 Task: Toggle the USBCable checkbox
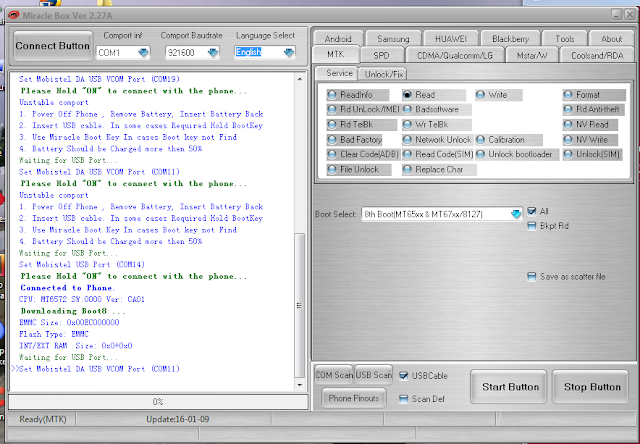(x=403, y=376)
